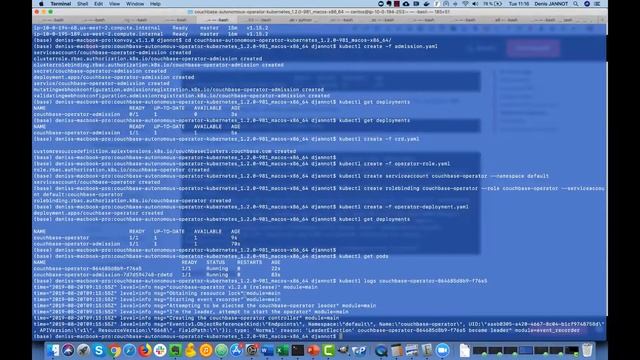Click the volume icon in menu bar

476,4
